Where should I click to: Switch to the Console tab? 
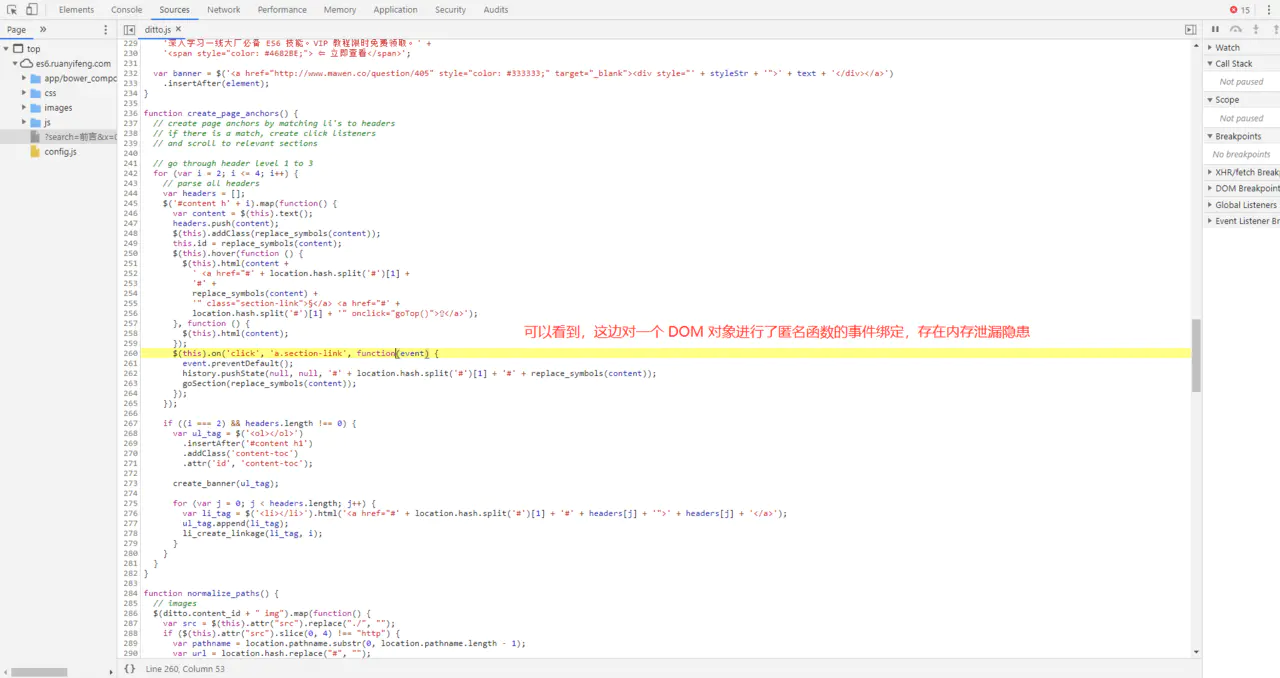pyautogui.click(x=126, y=10)
